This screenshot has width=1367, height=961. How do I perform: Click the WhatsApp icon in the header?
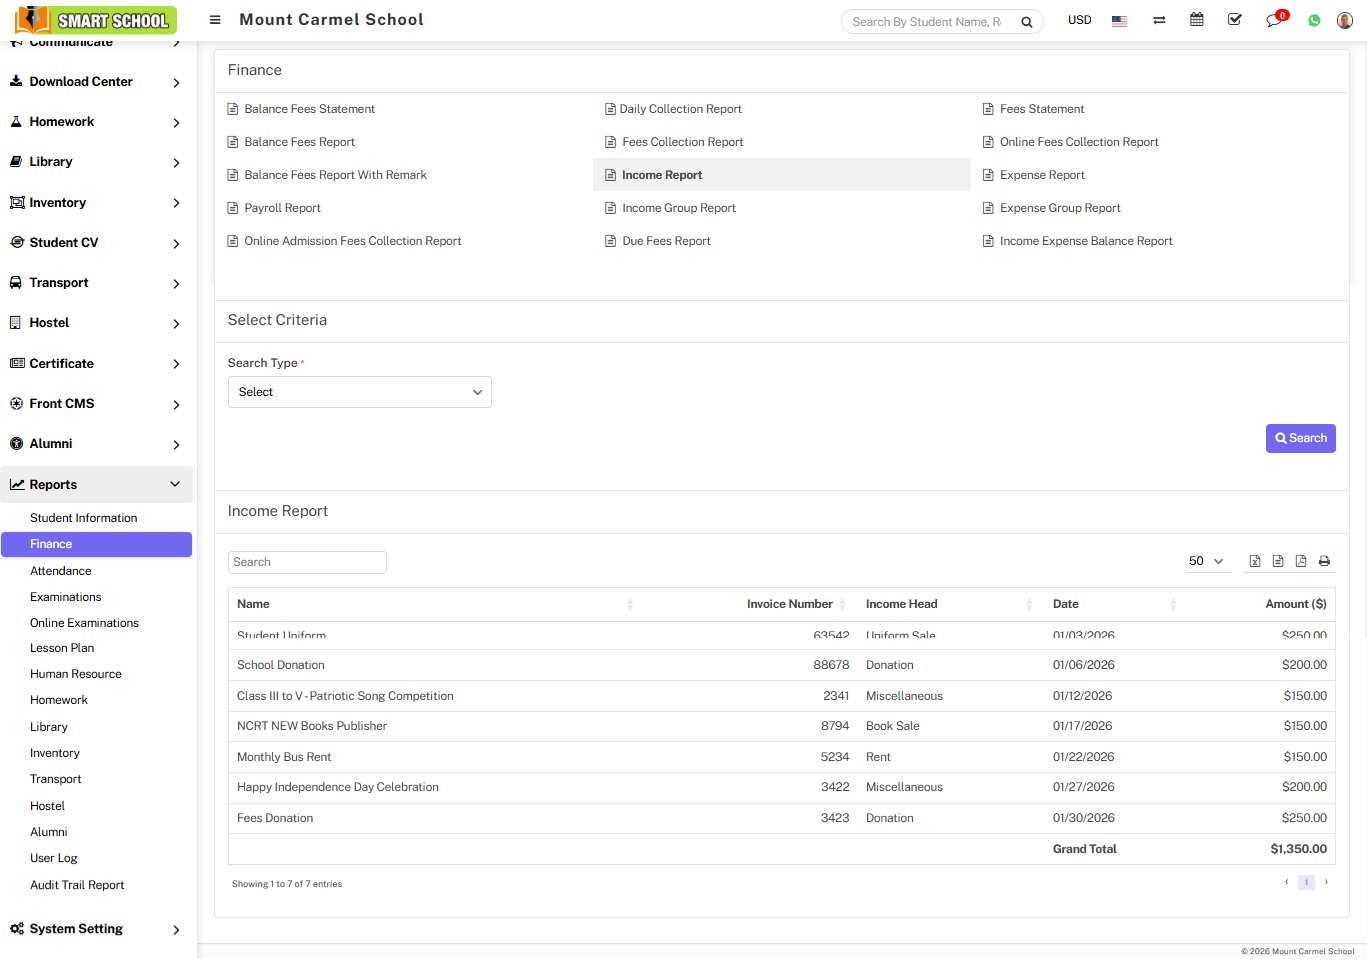coord(1314,20)
